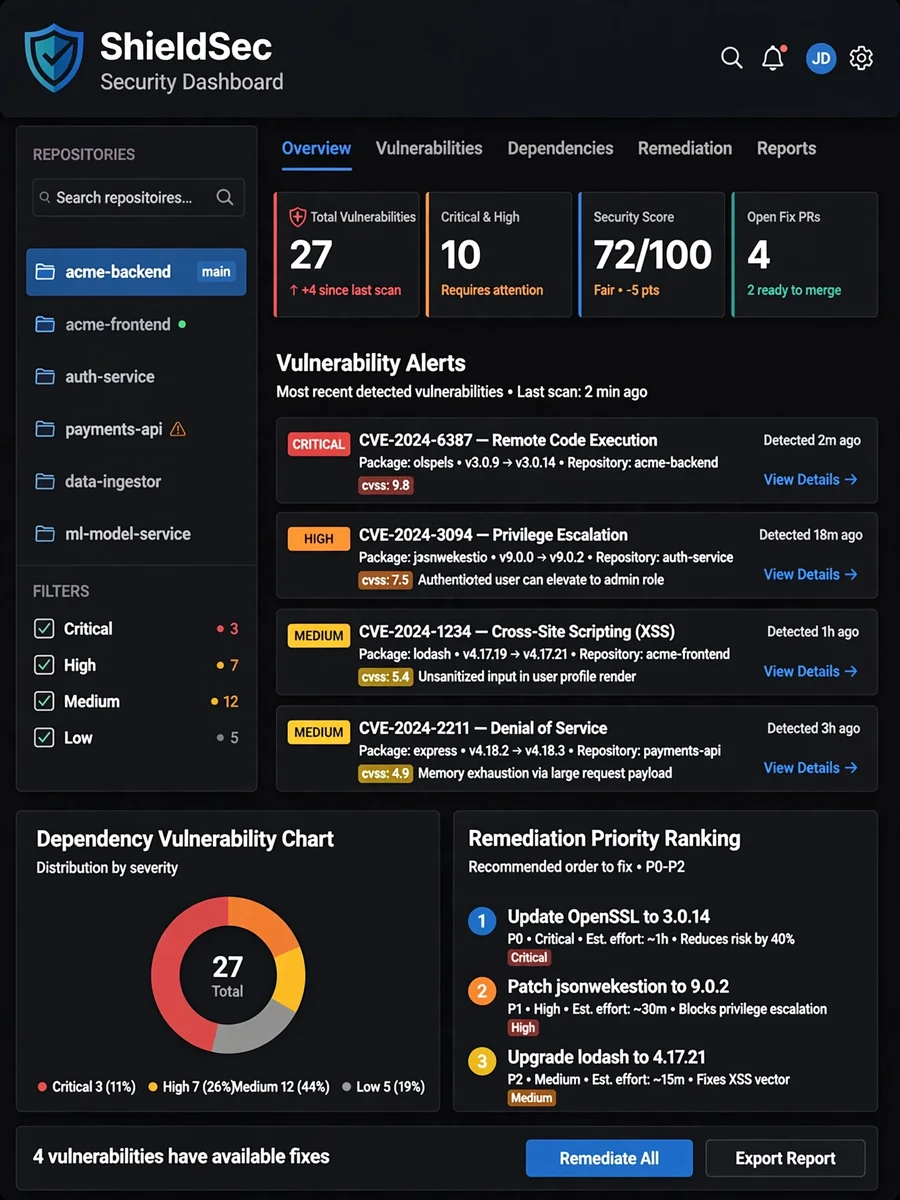Click the MEDIUM badge on CVE-2024-1234
900x1200 pixels.
[x=319, y=635]
